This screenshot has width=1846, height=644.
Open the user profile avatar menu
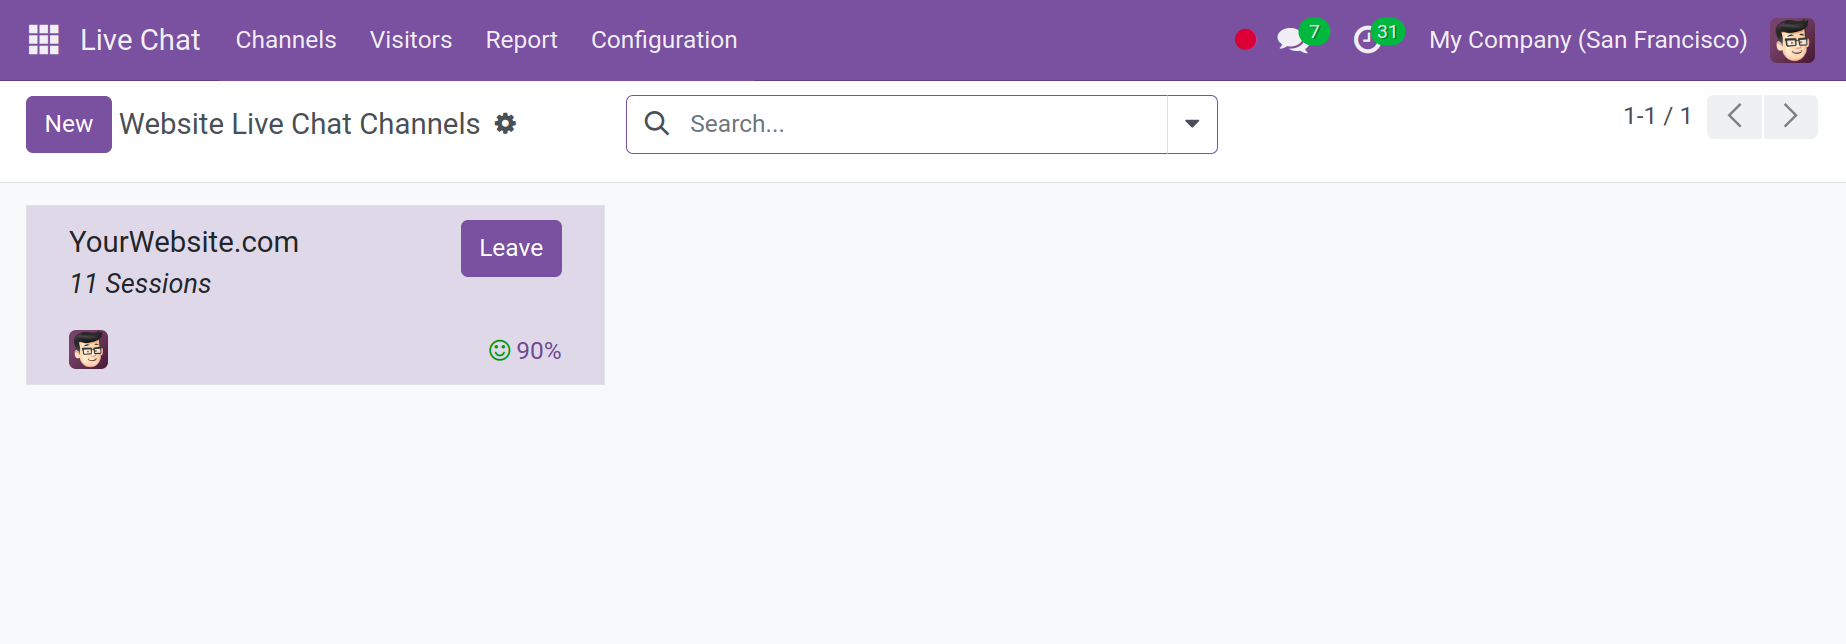point(1792,40)
